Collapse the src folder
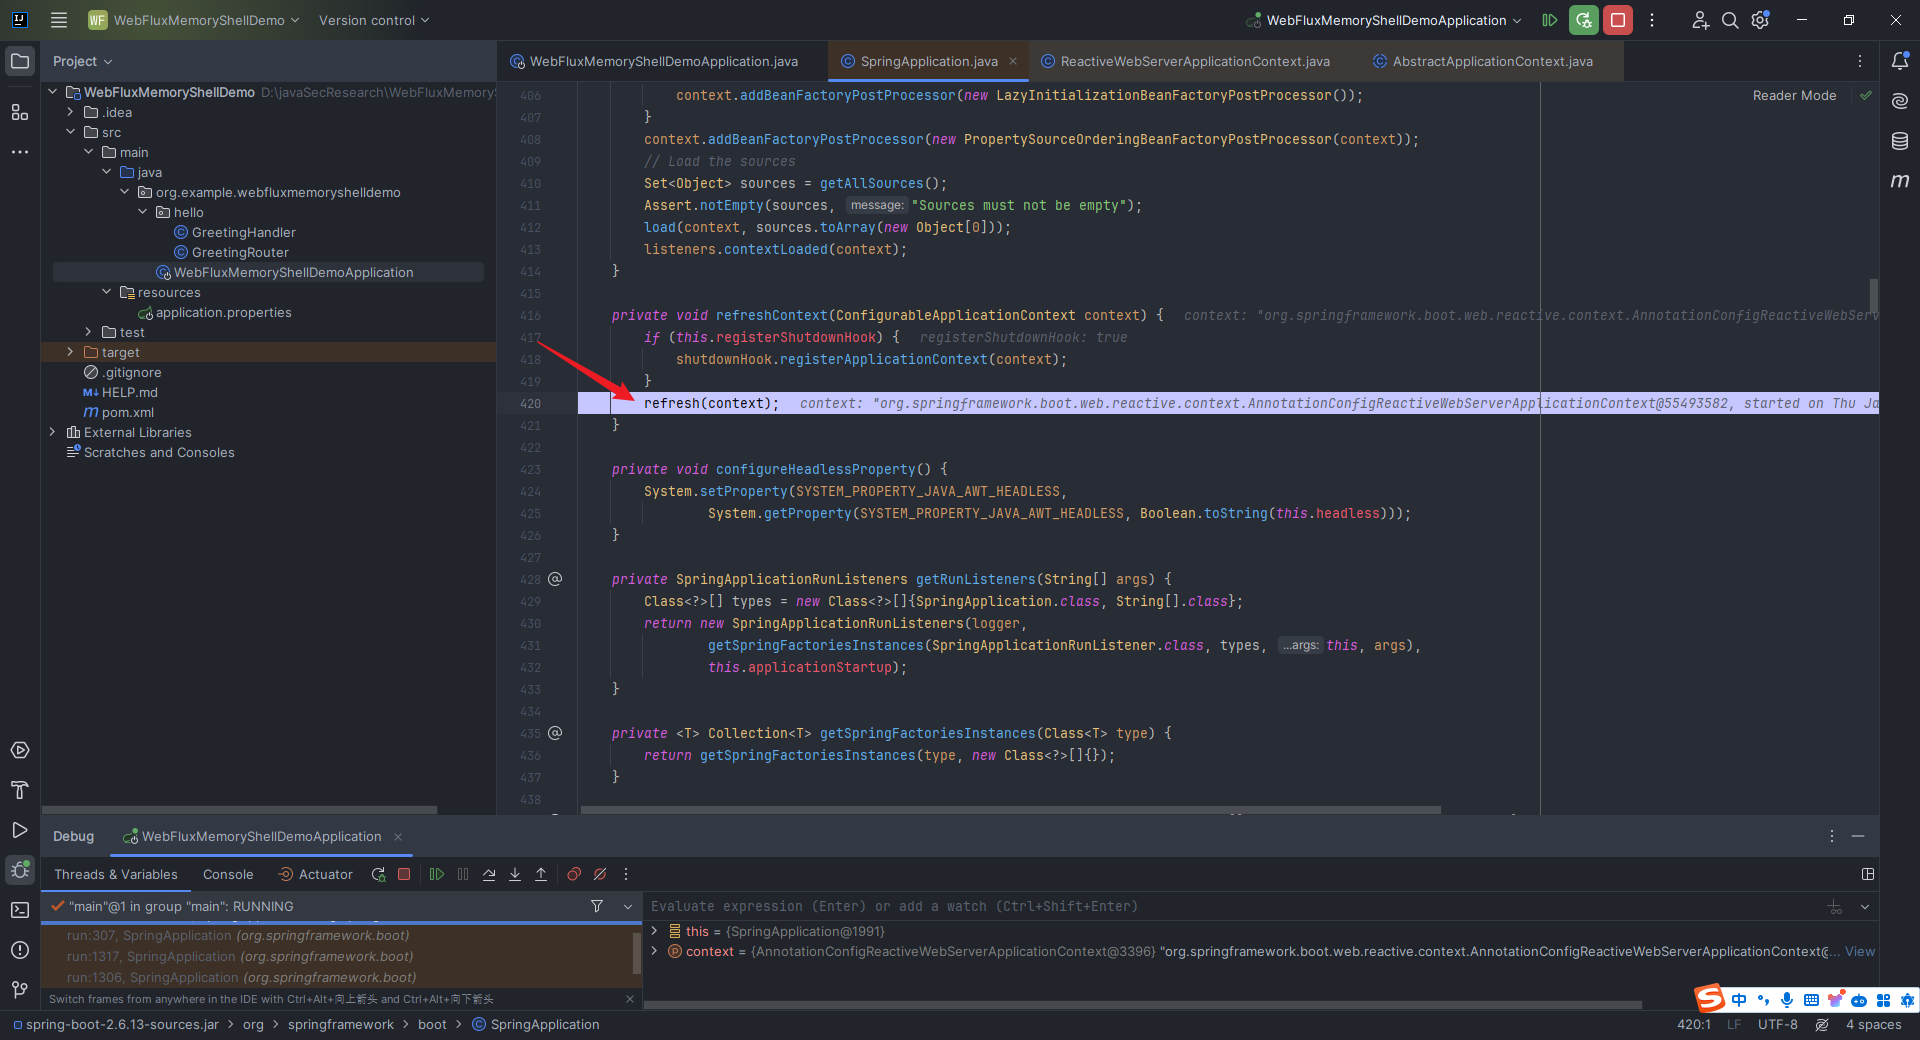 tap(70, 132)
